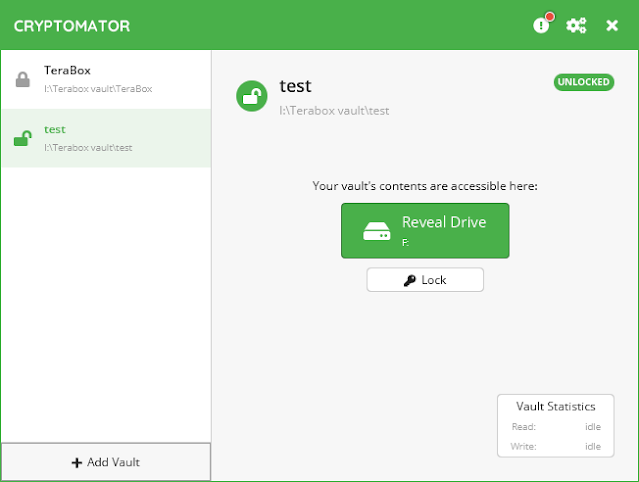Click the plus icon next to Add Vault
This screenshot has height=482, width=639.
click(77, 462)
